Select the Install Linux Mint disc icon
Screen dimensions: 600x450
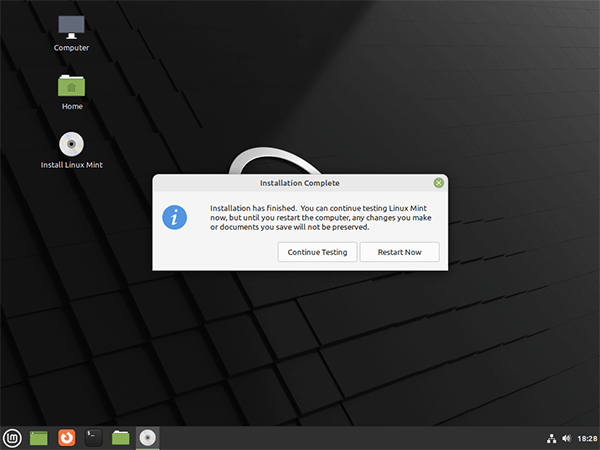pyautogui.click(x=71, y=143)
